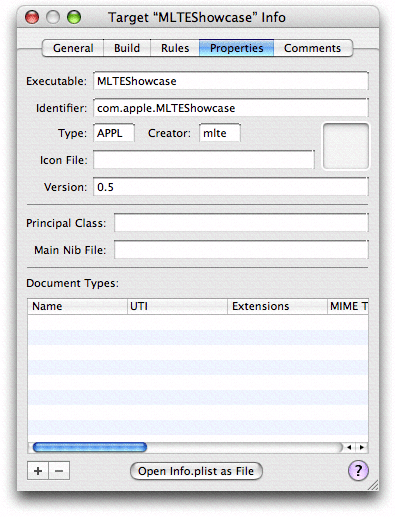Click the Extensions column header
The width and height of the screenshot is (395, 517).
277,306
